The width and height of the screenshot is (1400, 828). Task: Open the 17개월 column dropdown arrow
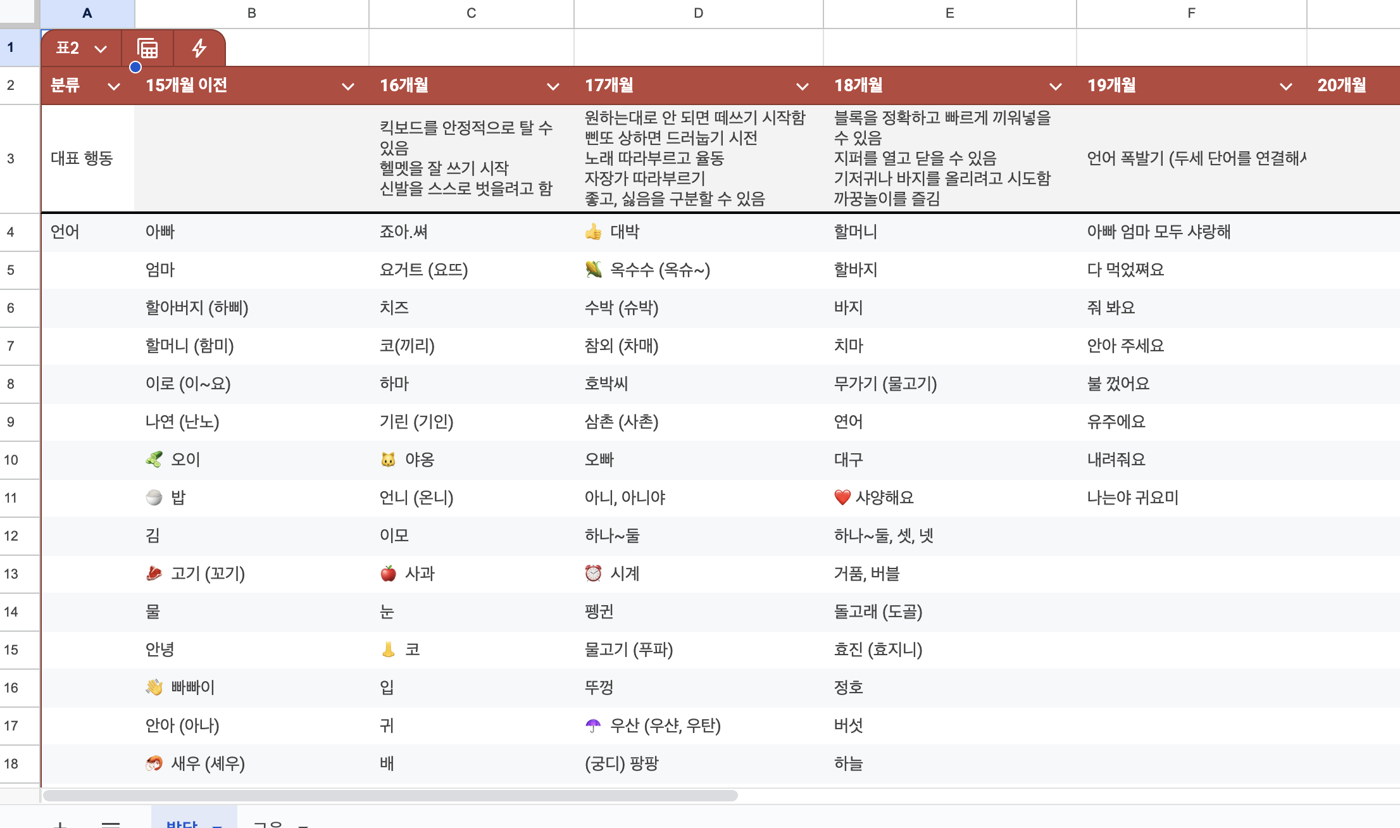(802, 87)
